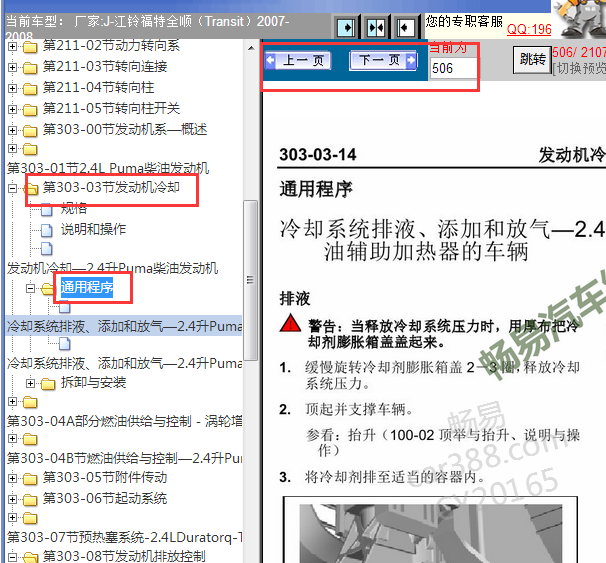The image size is (606, 563).
Task: Expand the 第303-00节发动机系—概述 folder
Action: [12, 130]
